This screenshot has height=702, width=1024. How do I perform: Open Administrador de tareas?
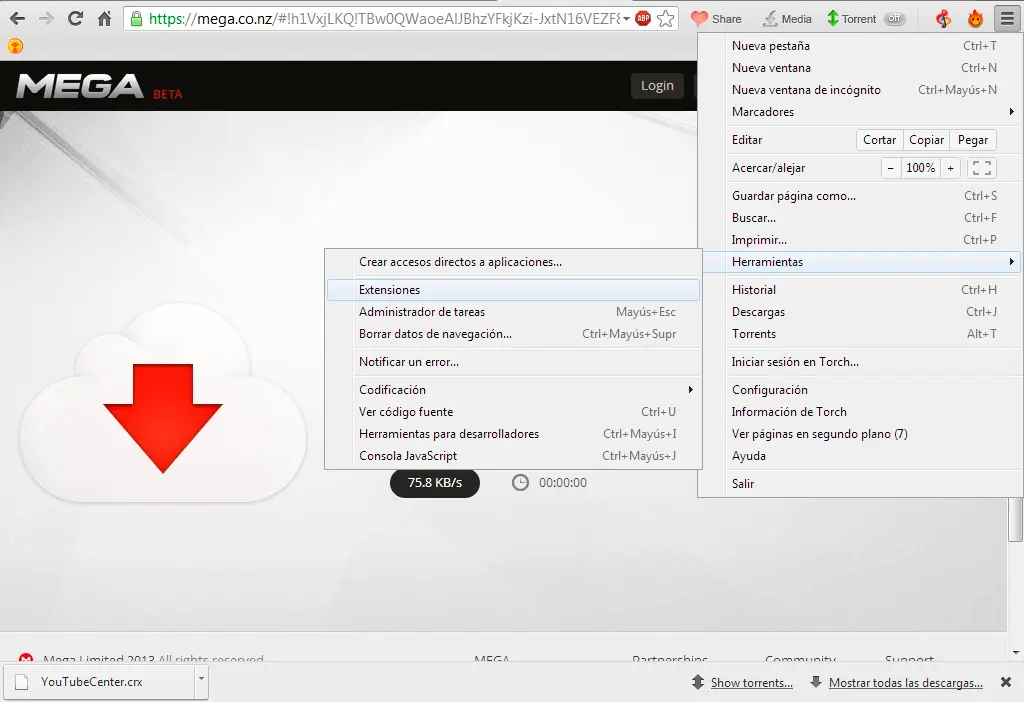[513, 312]
